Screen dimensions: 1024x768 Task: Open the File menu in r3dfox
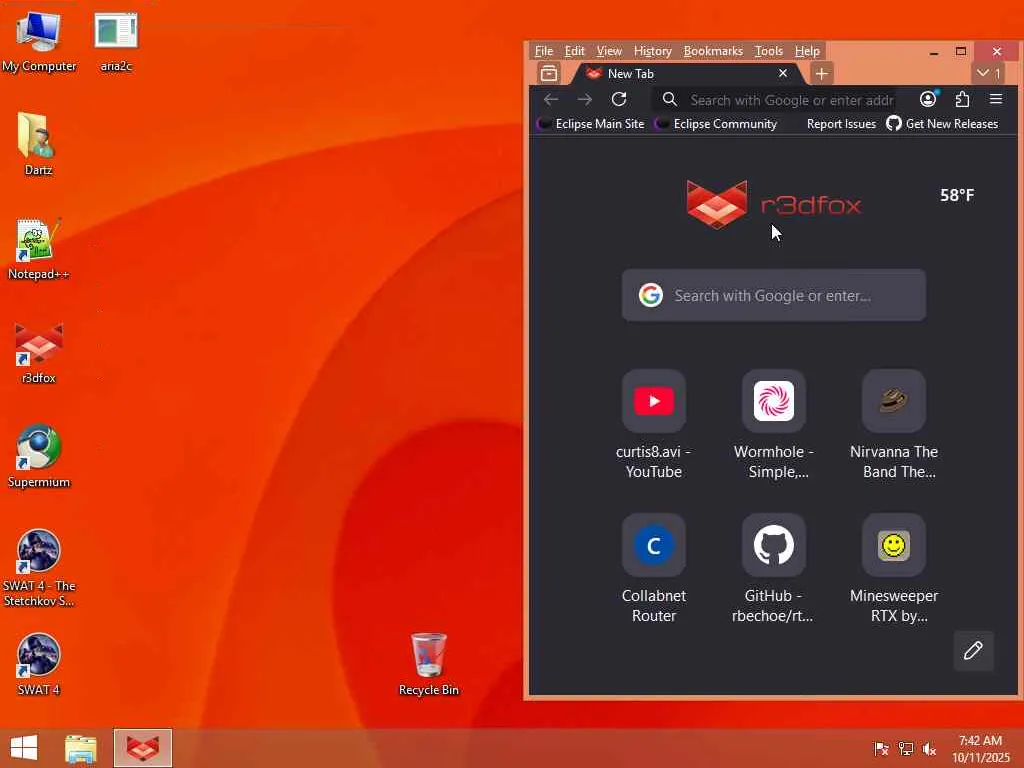[543, 51]
